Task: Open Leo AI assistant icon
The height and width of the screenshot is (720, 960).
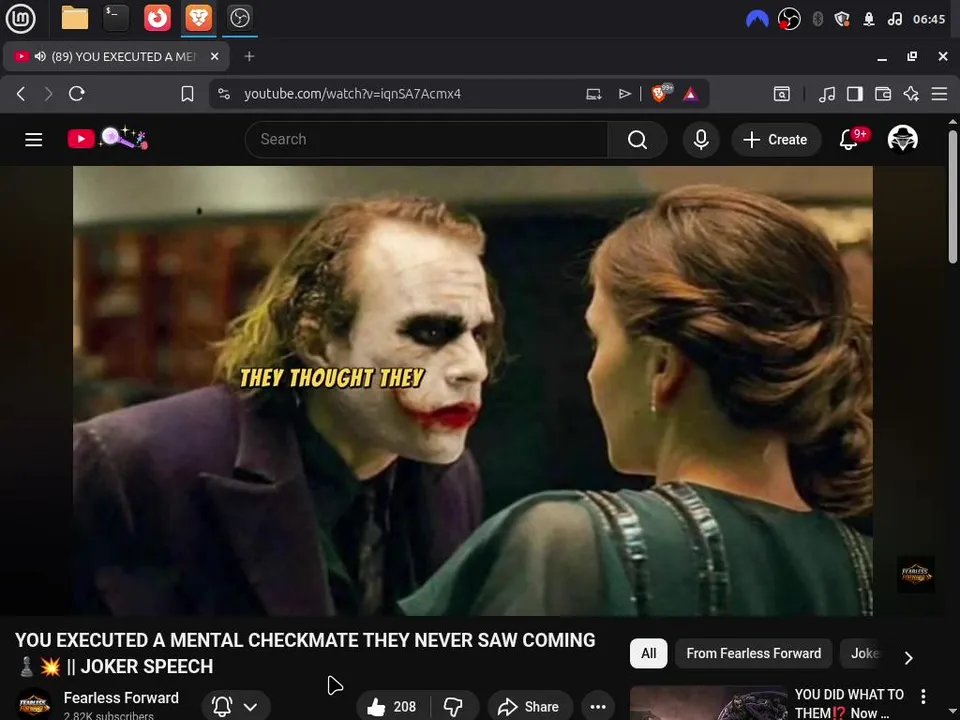Action: [911, 94]
